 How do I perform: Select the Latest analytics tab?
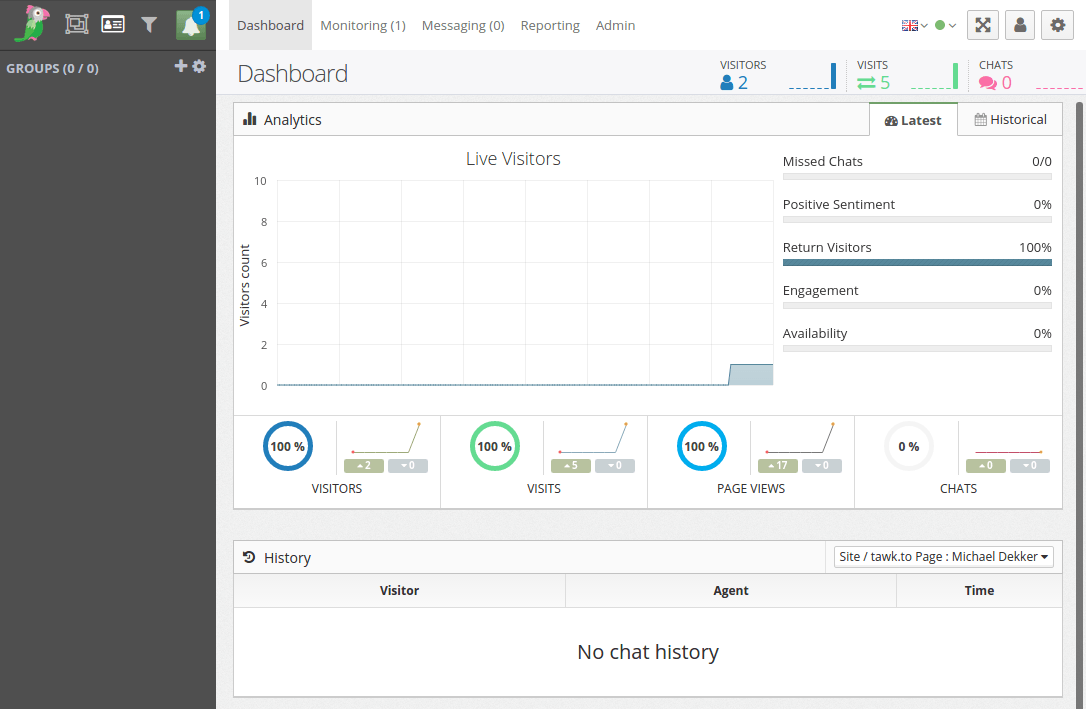click(912, 119)
